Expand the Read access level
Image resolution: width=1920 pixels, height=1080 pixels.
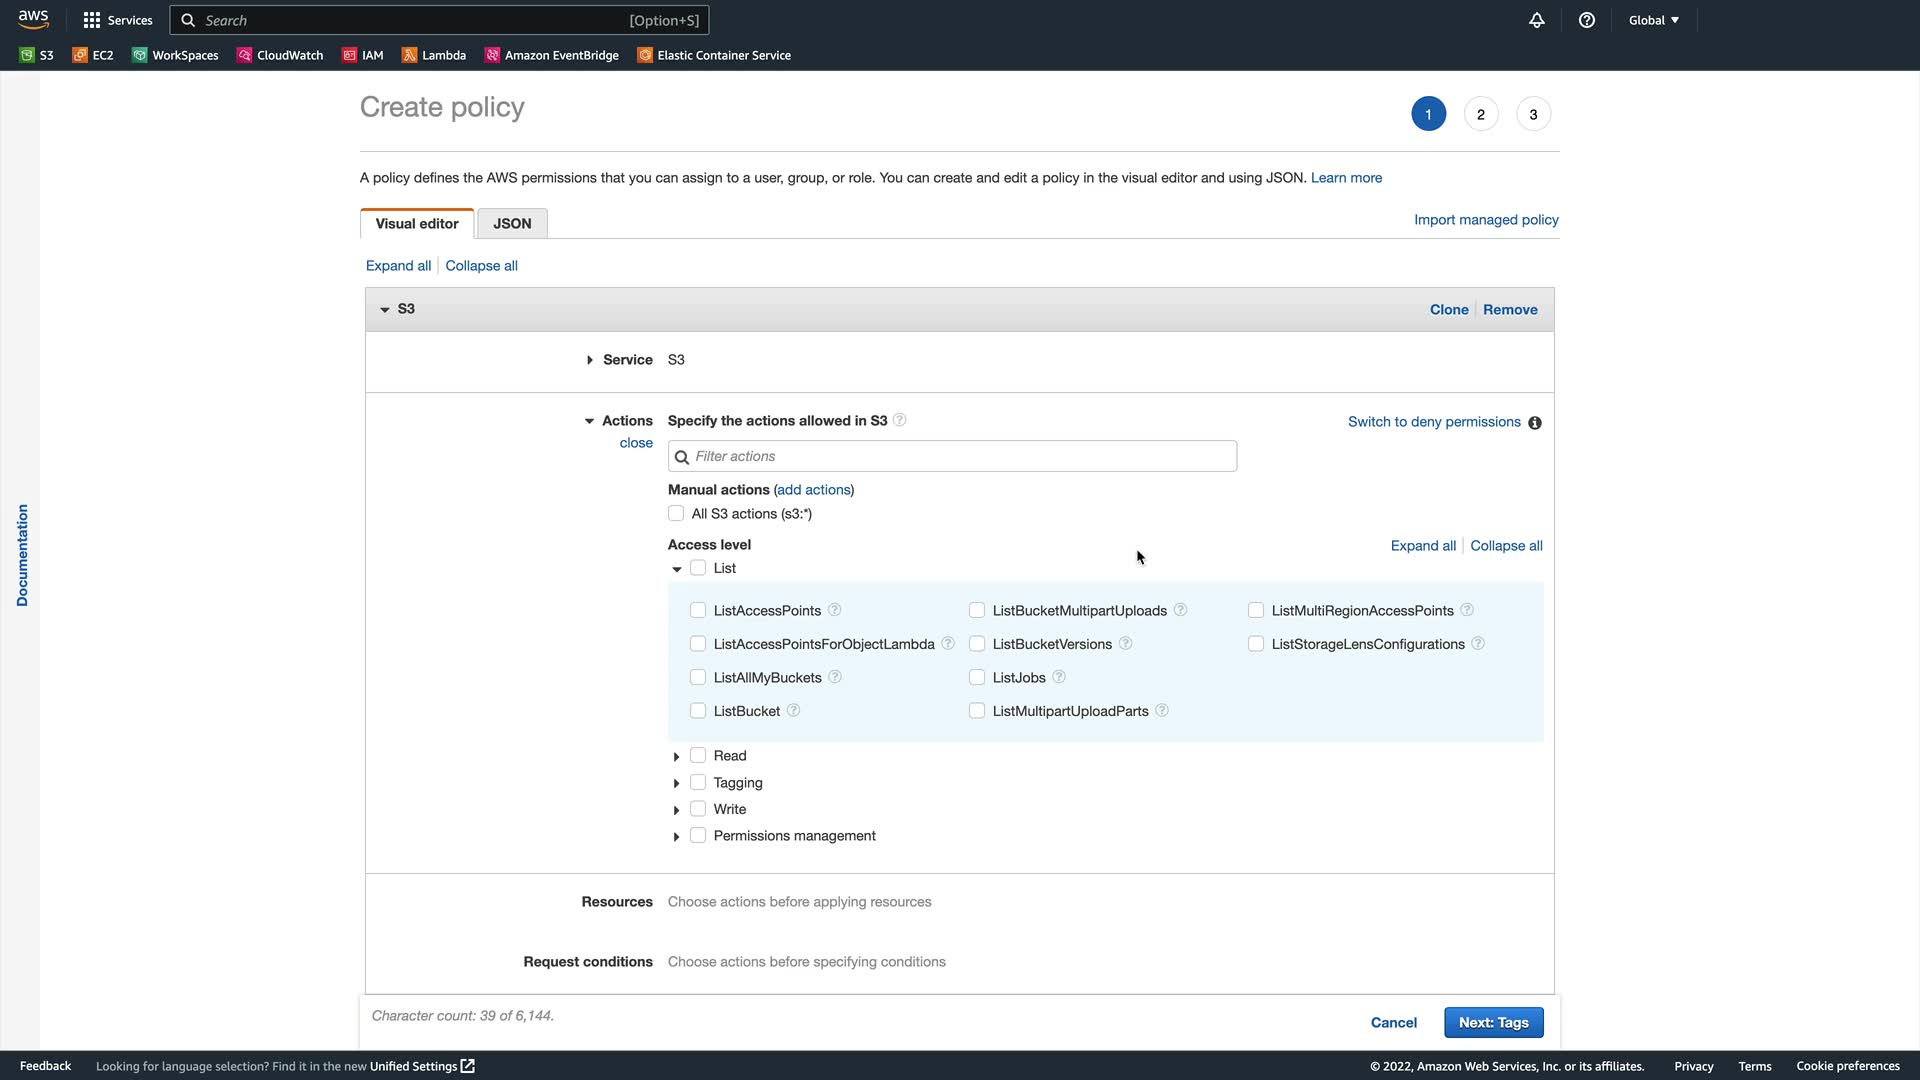tap(677, 757)
